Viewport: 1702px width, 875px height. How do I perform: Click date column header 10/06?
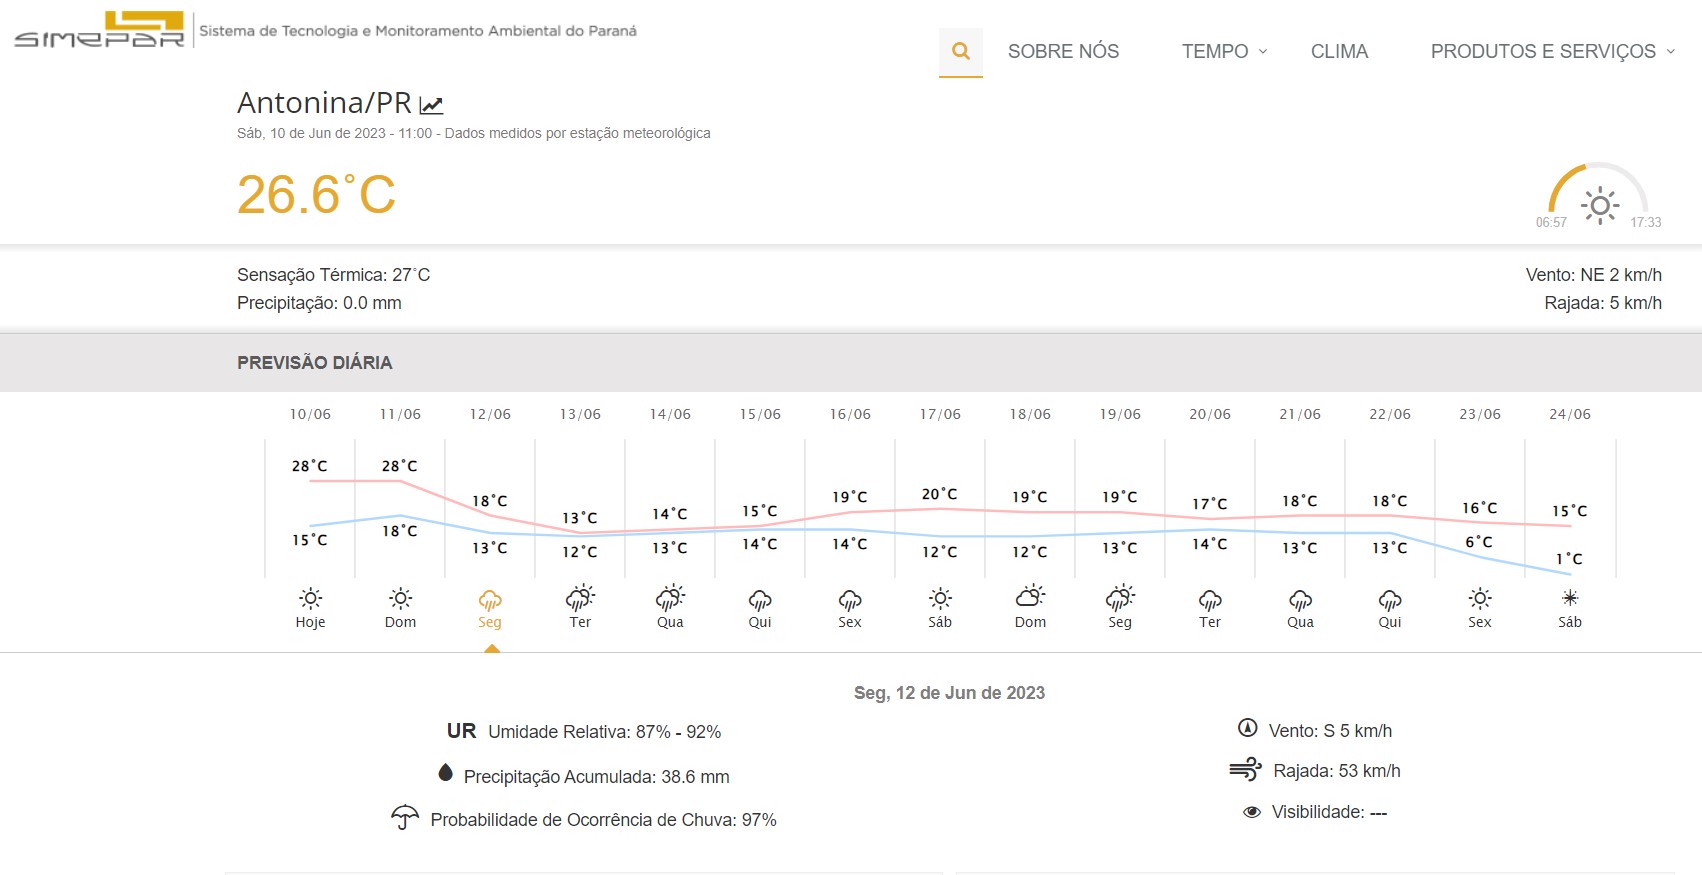tap(310, 414)
